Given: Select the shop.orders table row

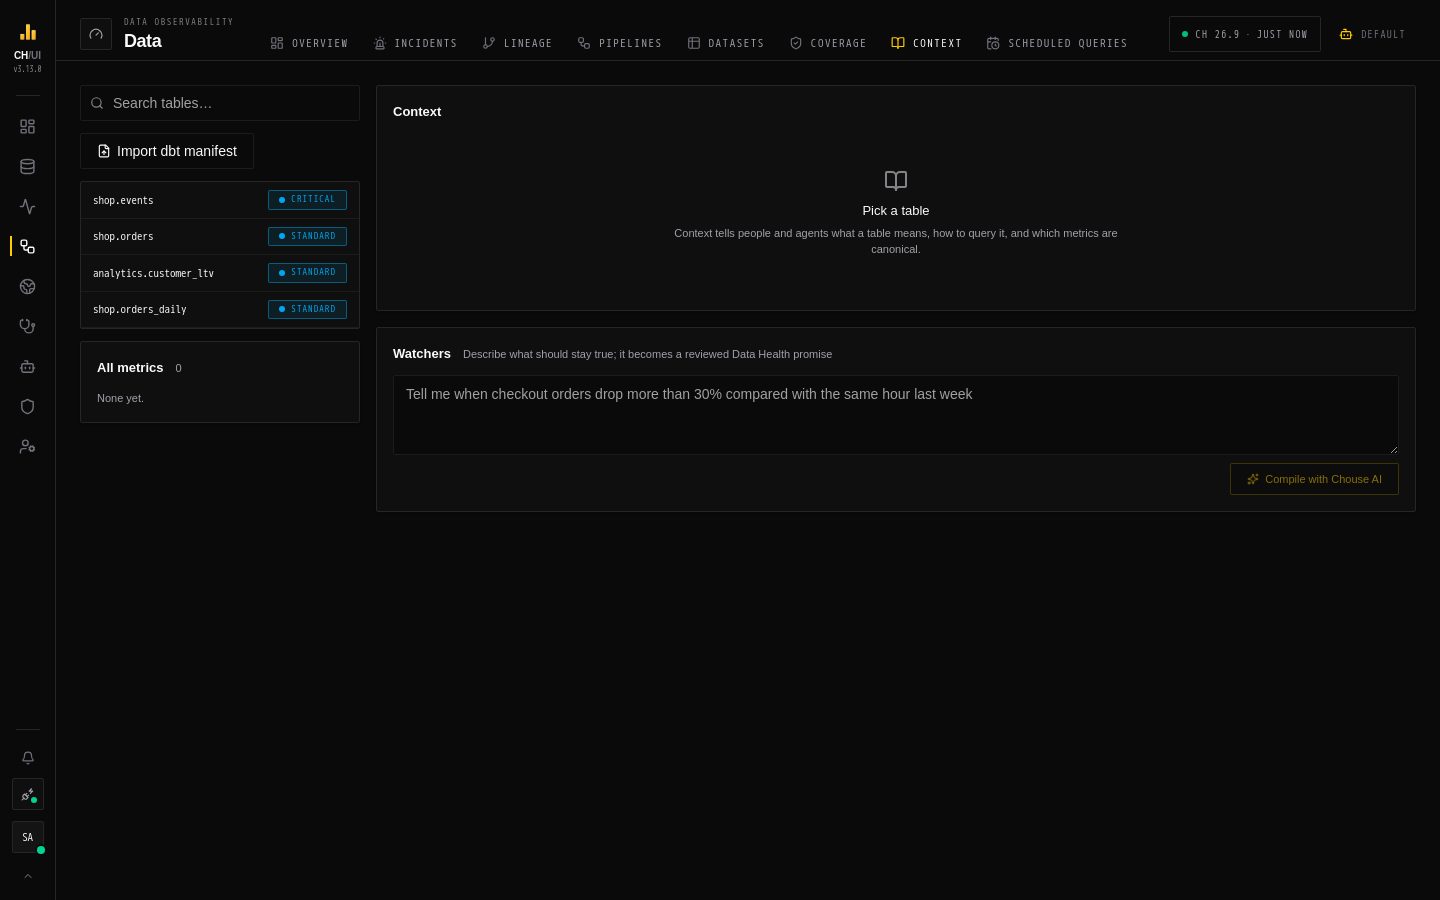Looking at the screenshot, I should click(x=220, y=237).
